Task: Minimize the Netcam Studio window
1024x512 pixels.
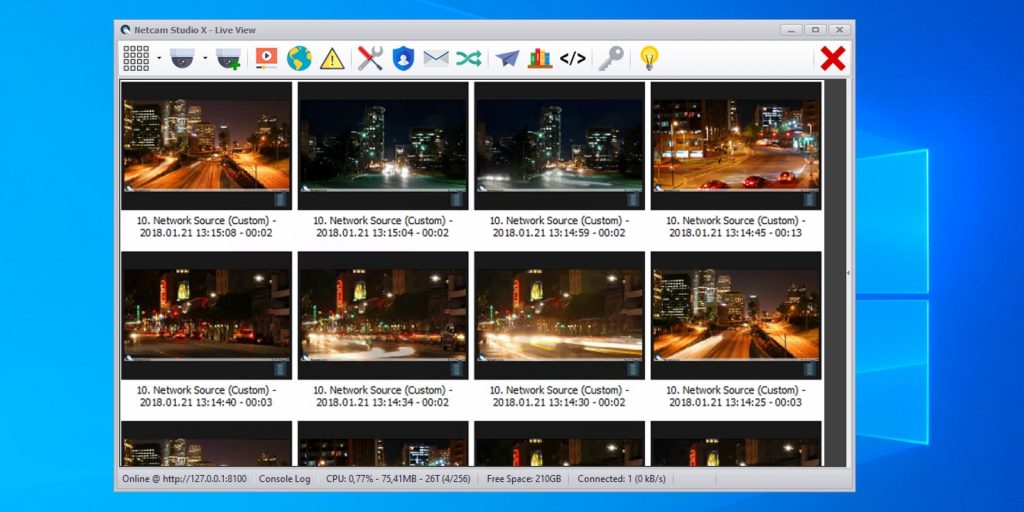Action: tap(791, 30)
